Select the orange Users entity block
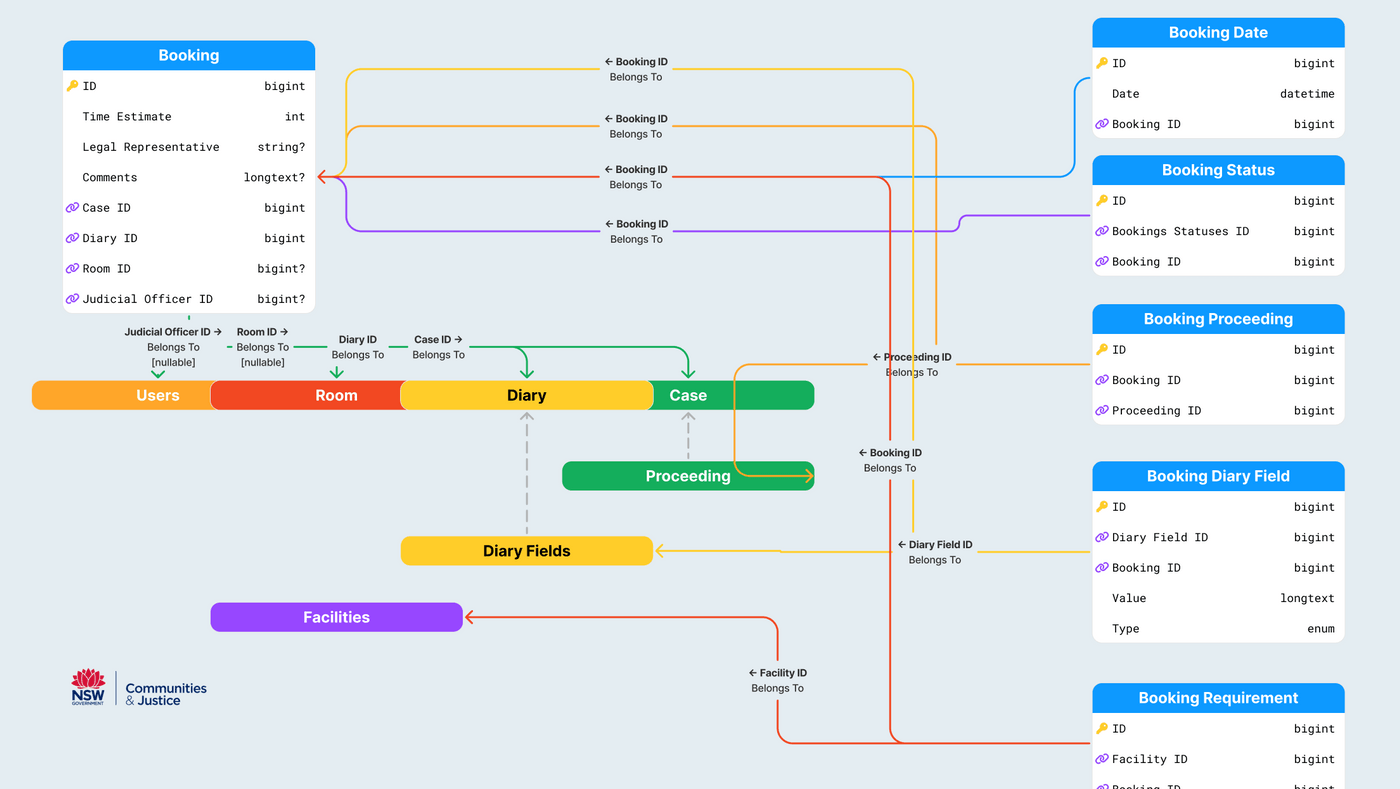 tap(122, 395)
